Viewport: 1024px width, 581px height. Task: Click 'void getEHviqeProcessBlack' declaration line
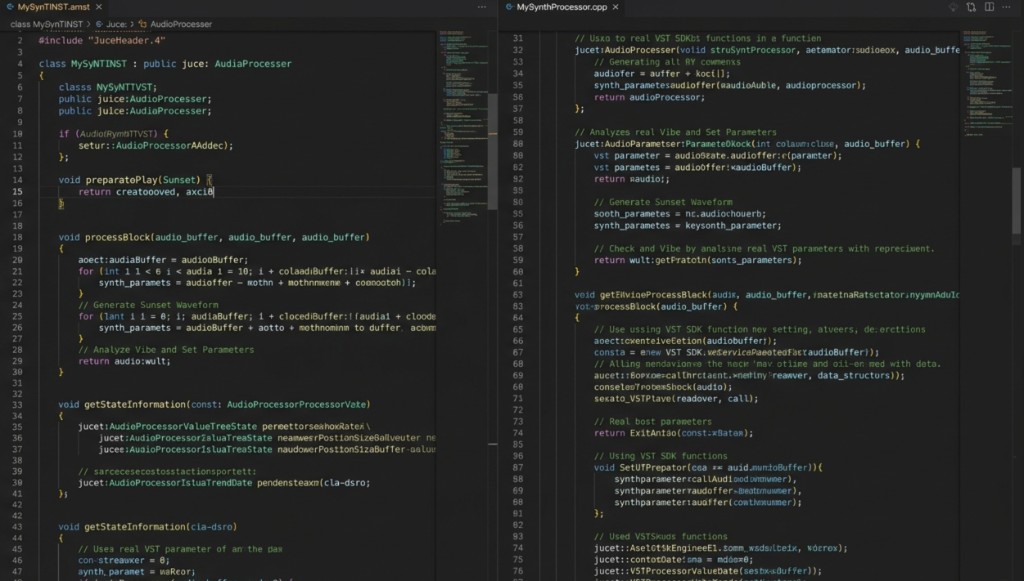(x=767, y=295)
